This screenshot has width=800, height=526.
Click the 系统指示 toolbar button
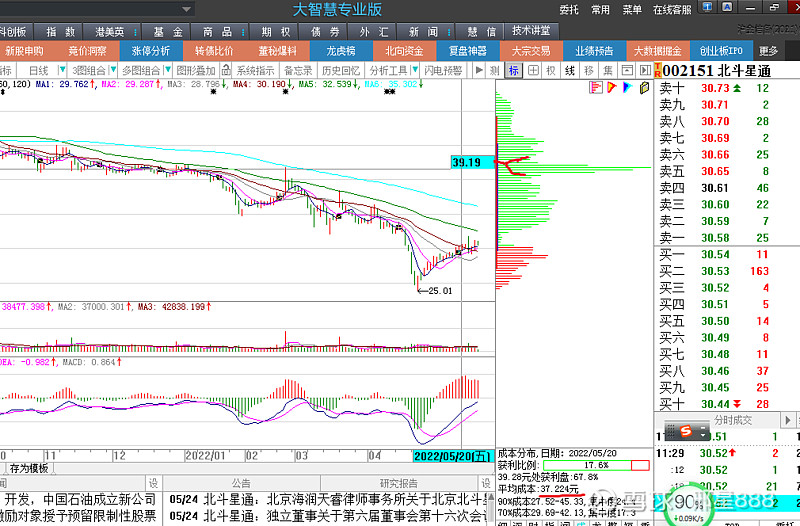click(x=256, y=70)
